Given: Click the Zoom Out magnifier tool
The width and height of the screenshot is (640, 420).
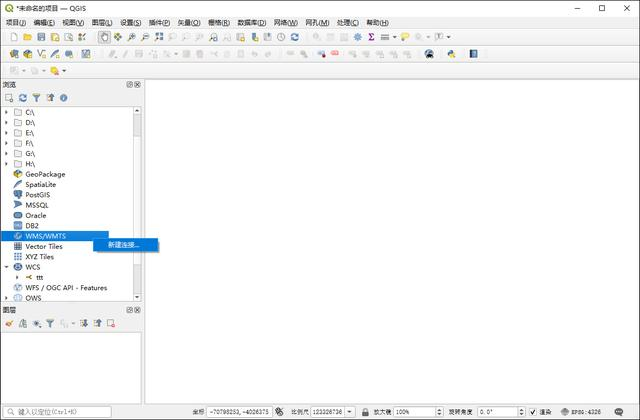Looking at the screenshot, I should 145,37.
